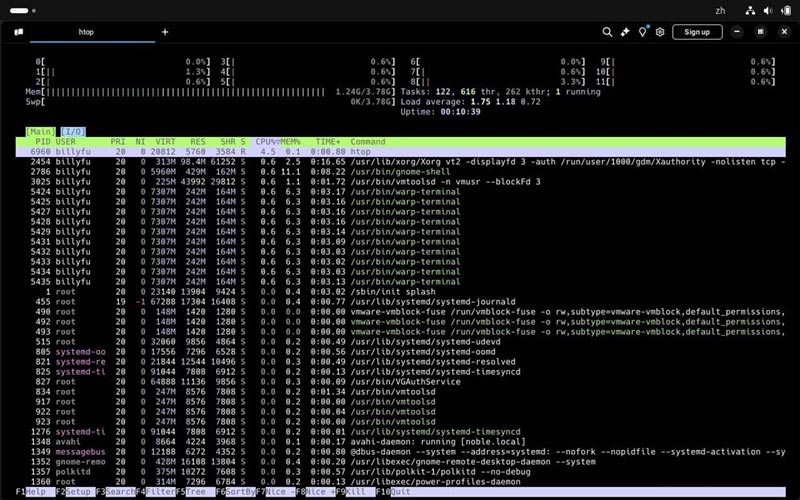
Task: Select the htop terminal tab
Action: tap(87, 32)
